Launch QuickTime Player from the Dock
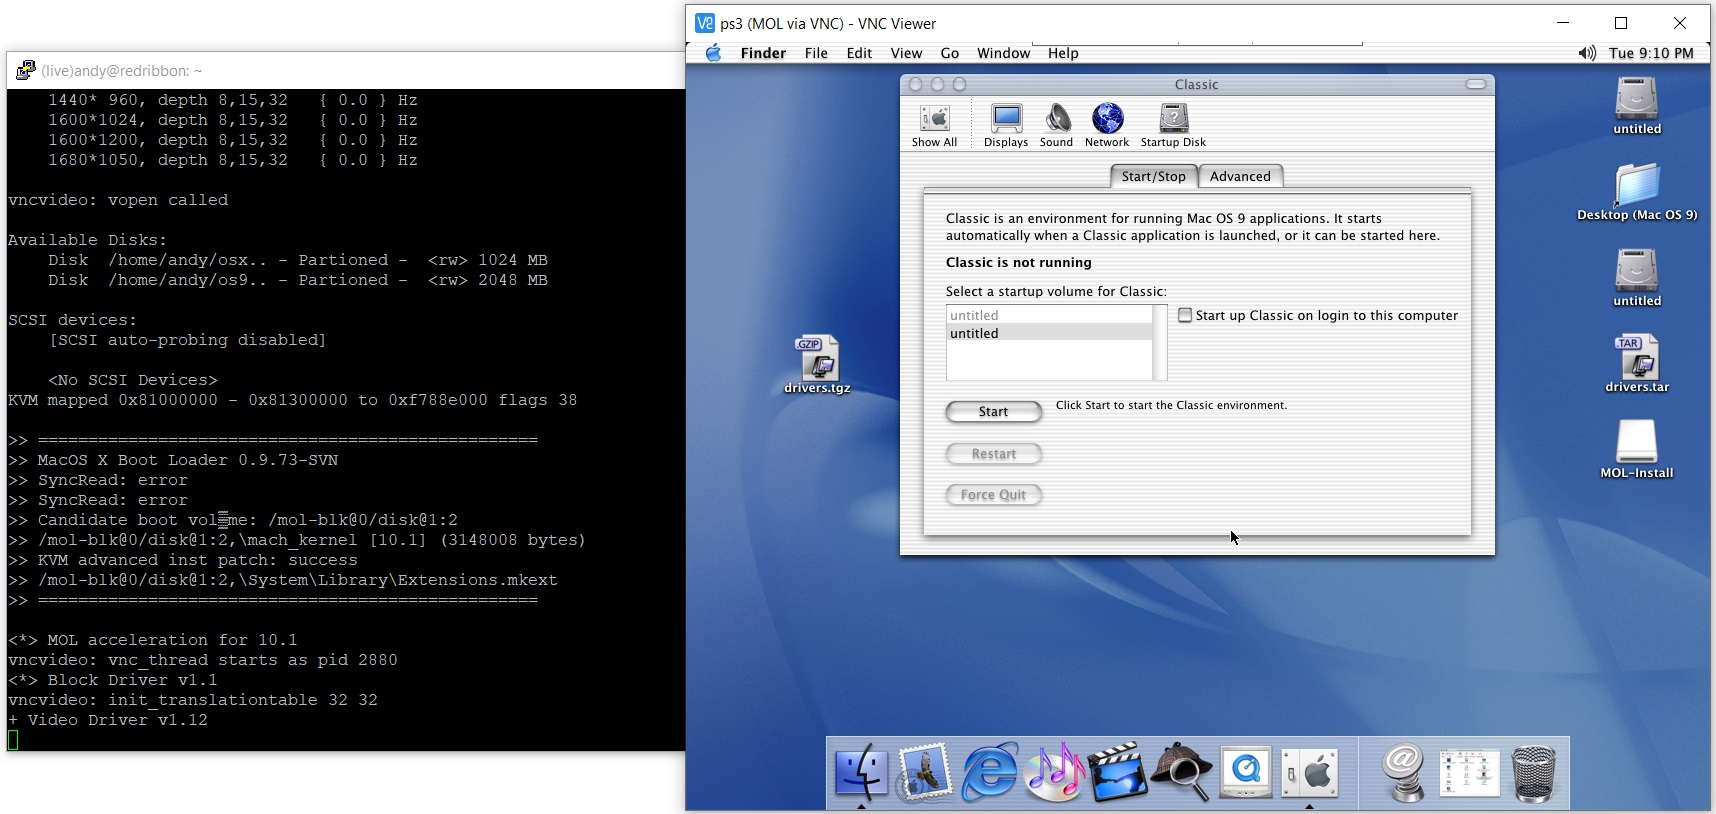Viewport: 1716px width, 814px height. point(1245,772)
